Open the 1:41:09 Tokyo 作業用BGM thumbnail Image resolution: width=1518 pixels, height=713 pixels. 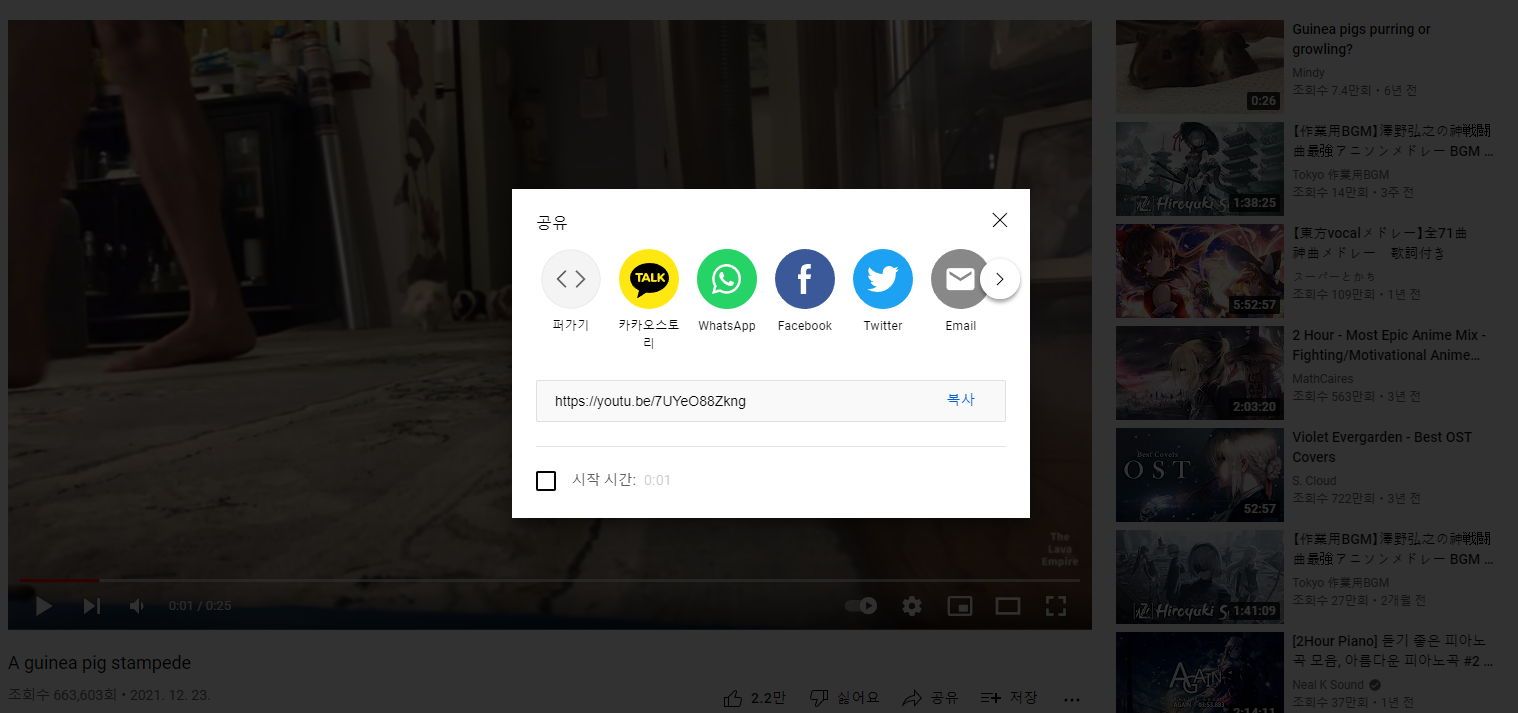tap(1199, 577)
